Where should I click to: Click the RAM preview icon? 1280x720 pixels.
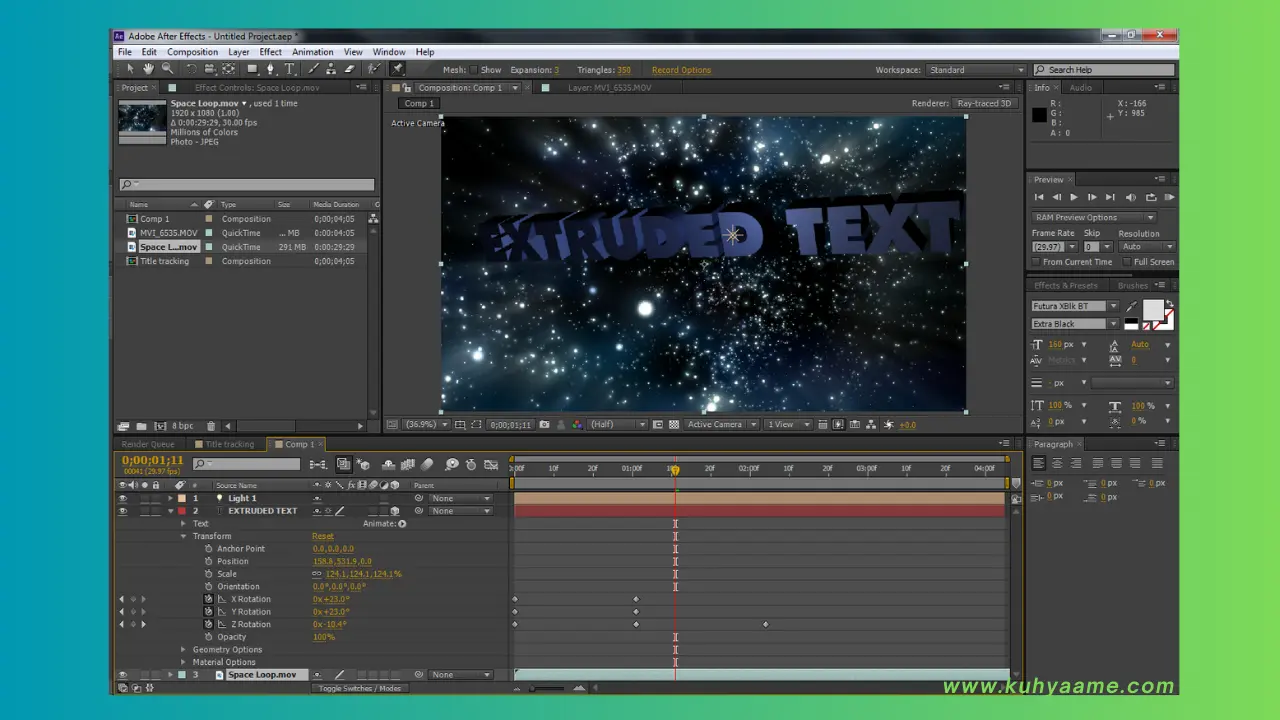point(1169,197)
